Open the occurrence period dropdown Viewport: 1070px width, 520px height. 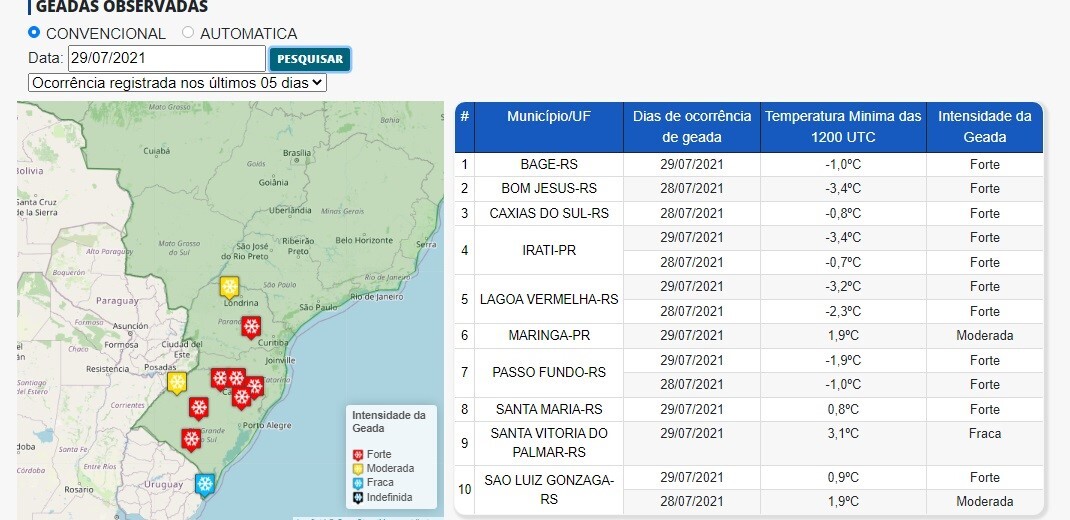click(x=177, y=83)
